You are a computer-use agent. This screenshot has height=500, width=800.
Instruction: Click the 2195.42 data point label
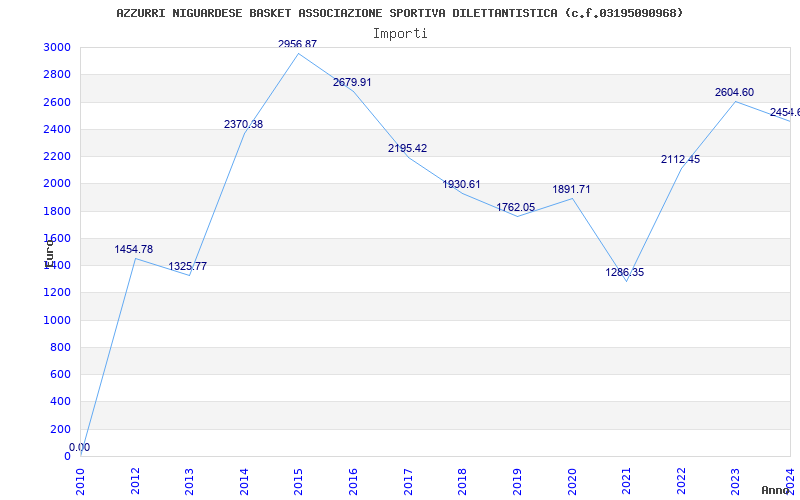coord(407,148)
